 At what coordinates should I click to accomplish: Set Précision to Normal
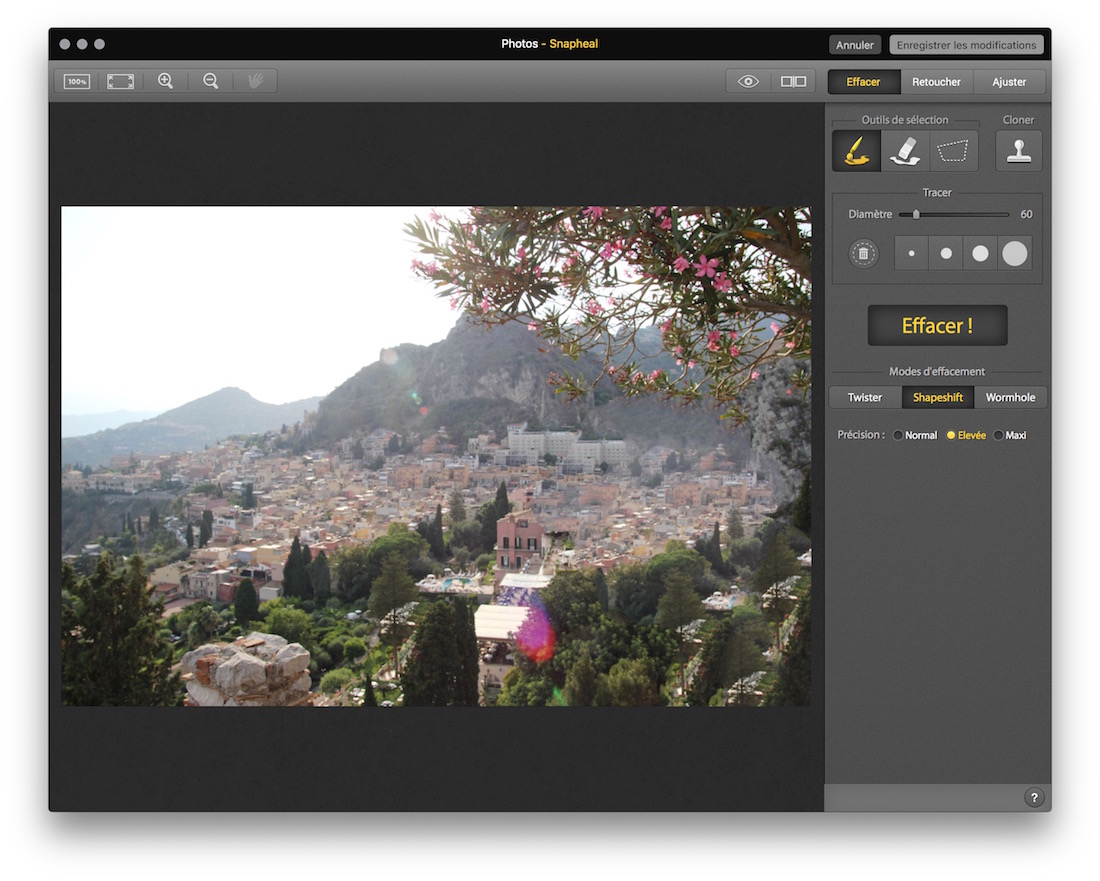pyautogui.click(x=915, y=436)
